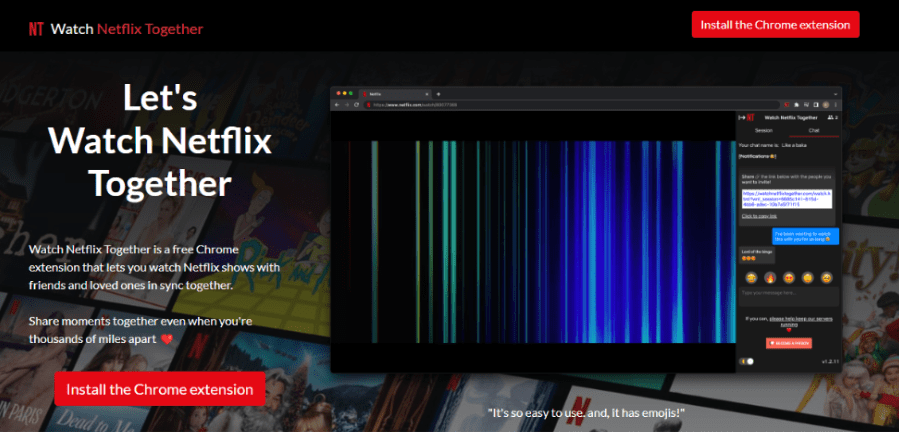Click the Notifications label in the chat panel
Screen dimensions: 899x432
pyautogui.click(x=757, y=156)
